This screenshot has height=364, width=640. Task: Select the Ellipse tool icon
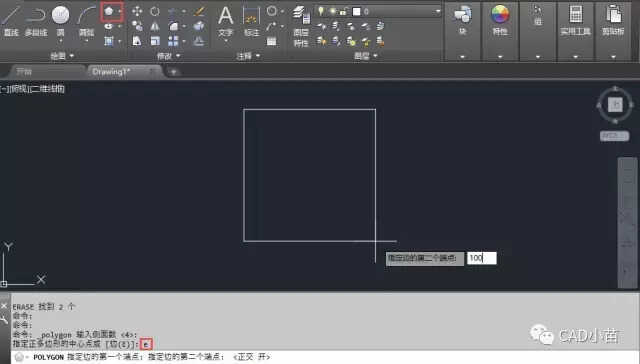coord(108,27)
